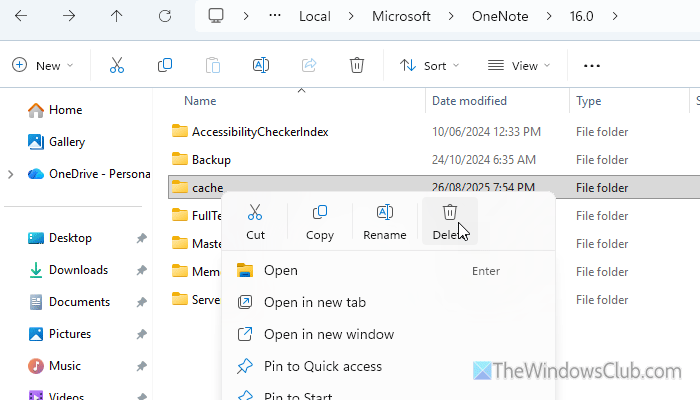
Task: Click the pin icon next to Downloads
Action: click(142, 270)
